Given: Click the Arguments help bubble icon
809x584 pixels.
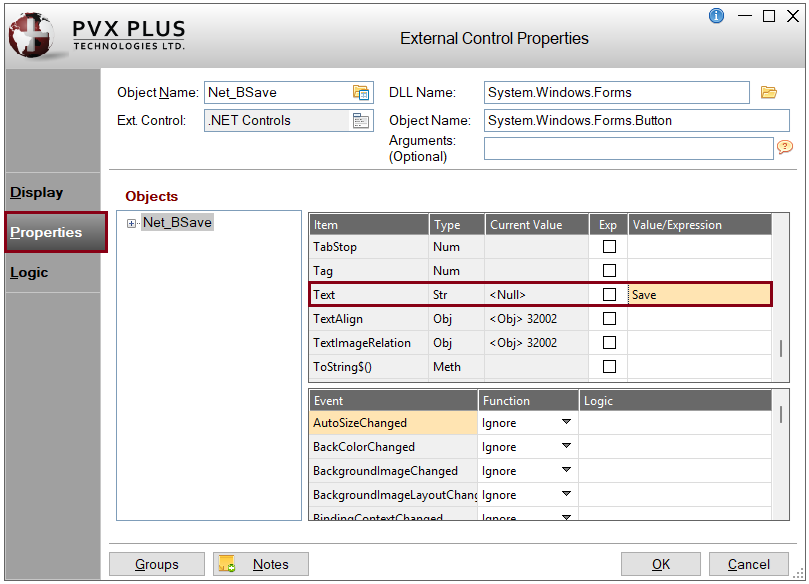Looking at the screenshot, I should (785, 148).
